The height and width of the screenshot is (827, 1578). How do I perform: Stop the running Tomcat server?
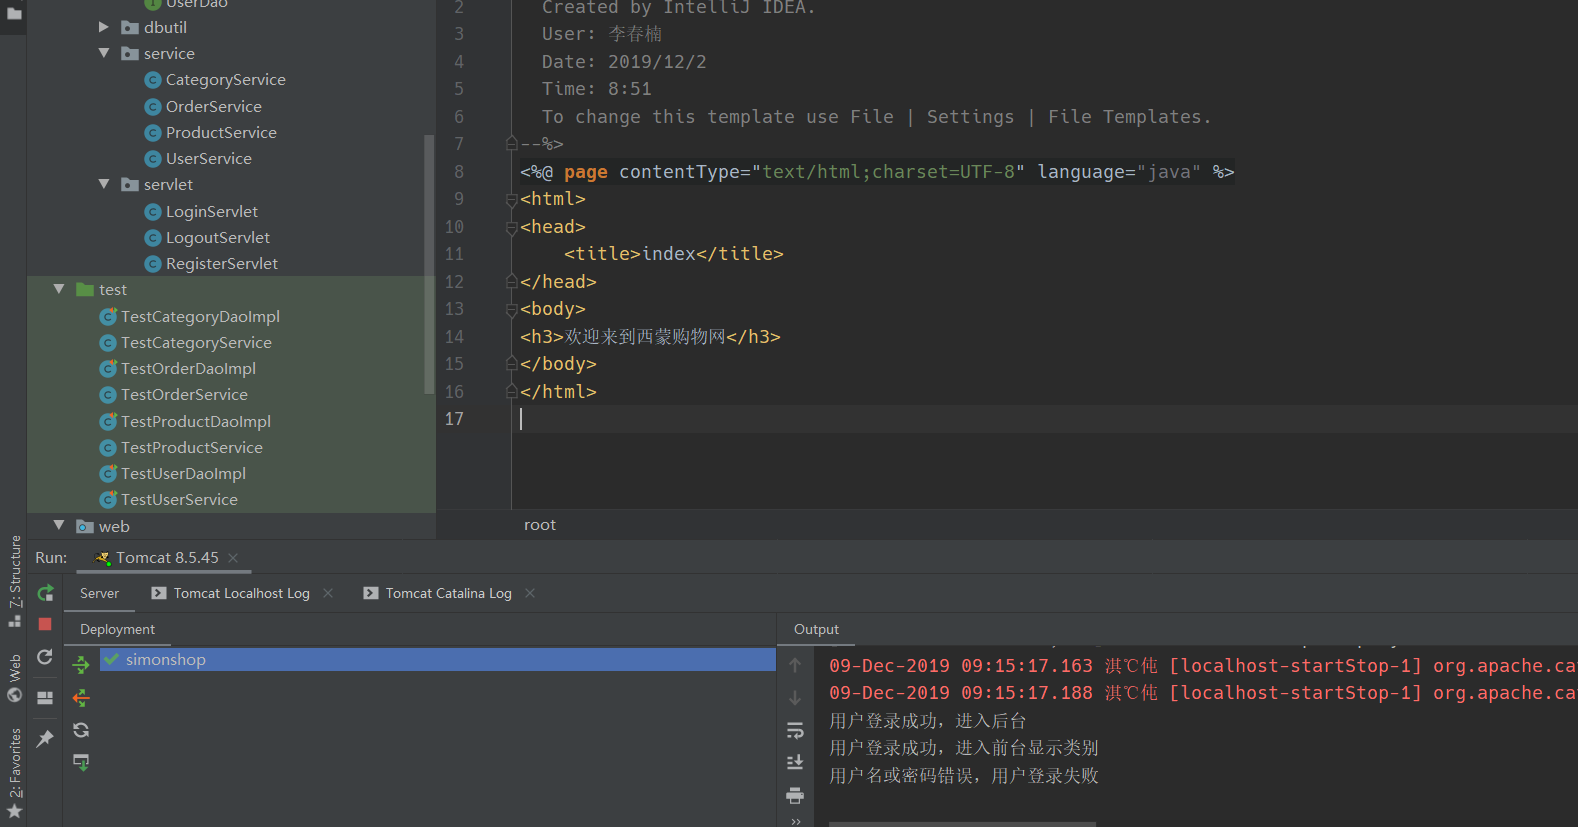[x=45, y=624]
